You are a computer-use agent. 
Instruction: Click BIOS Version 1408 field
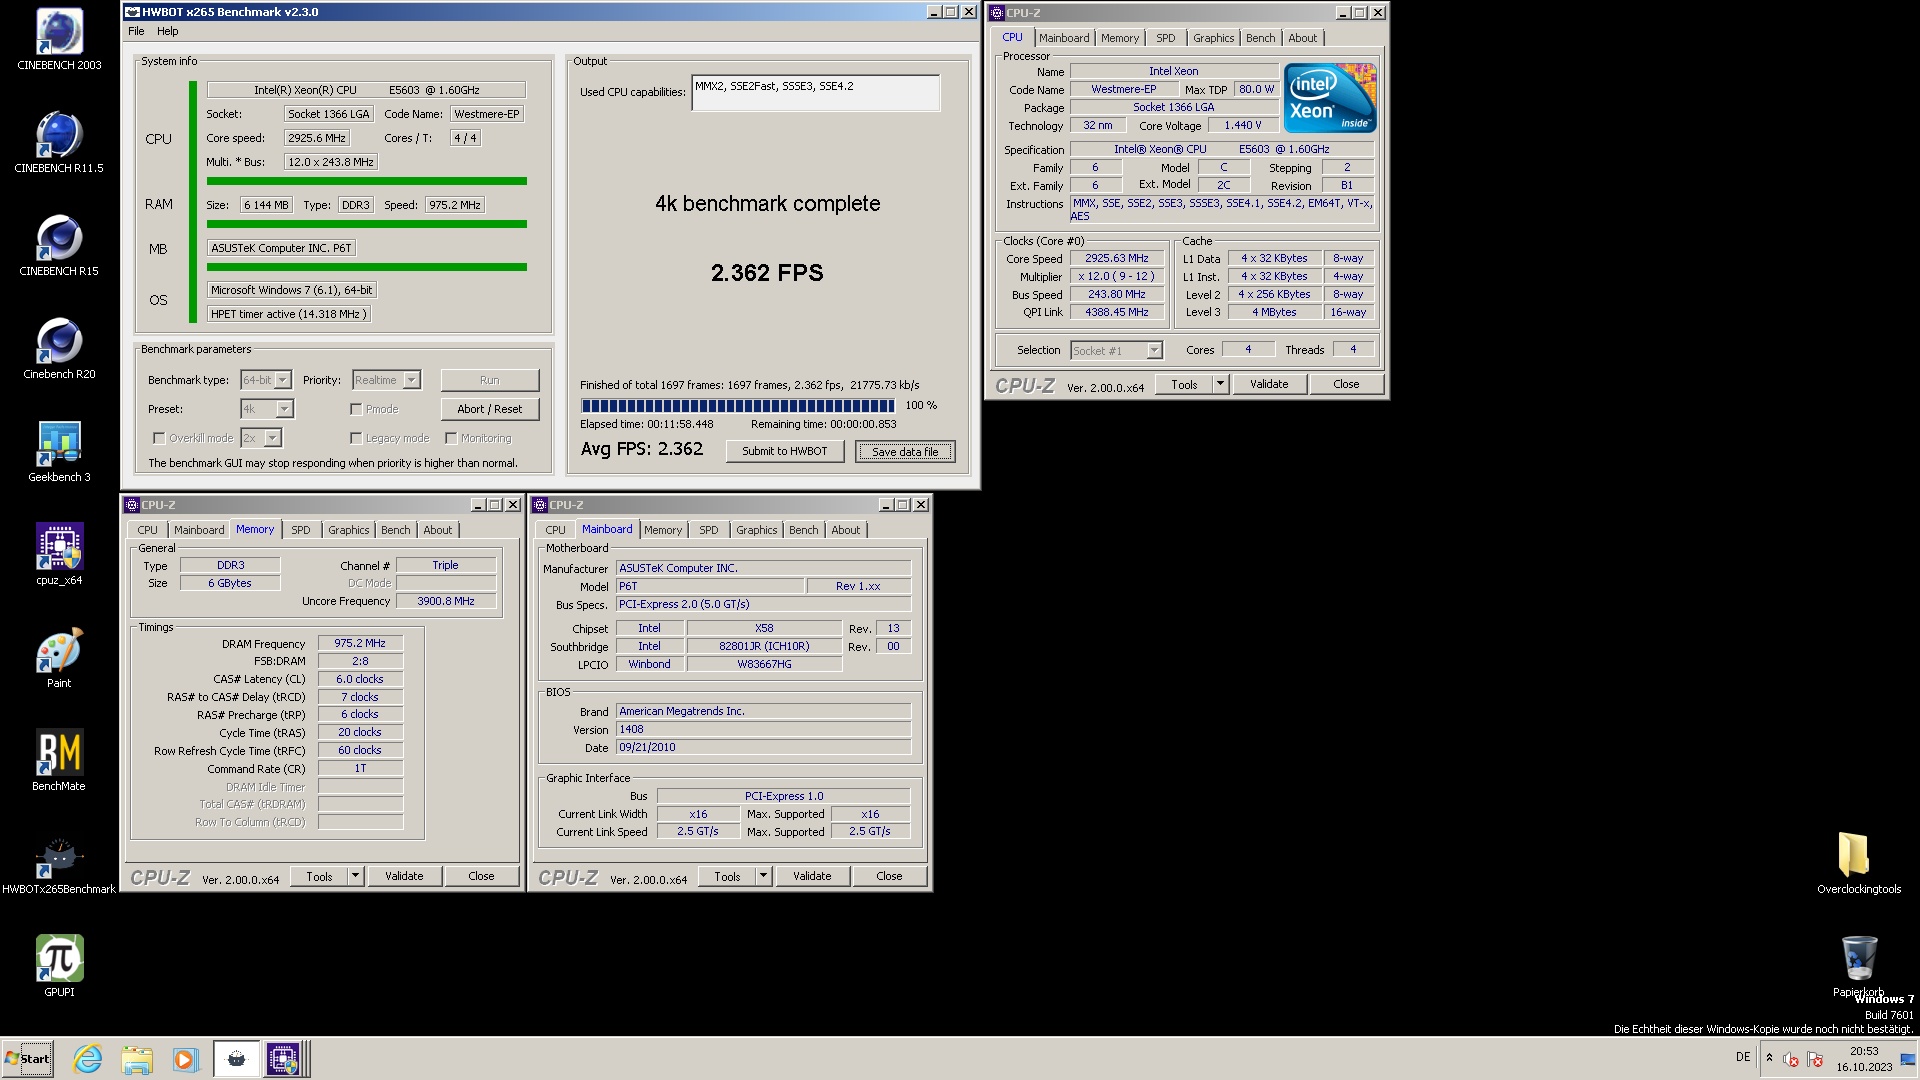tap(763, 730)
